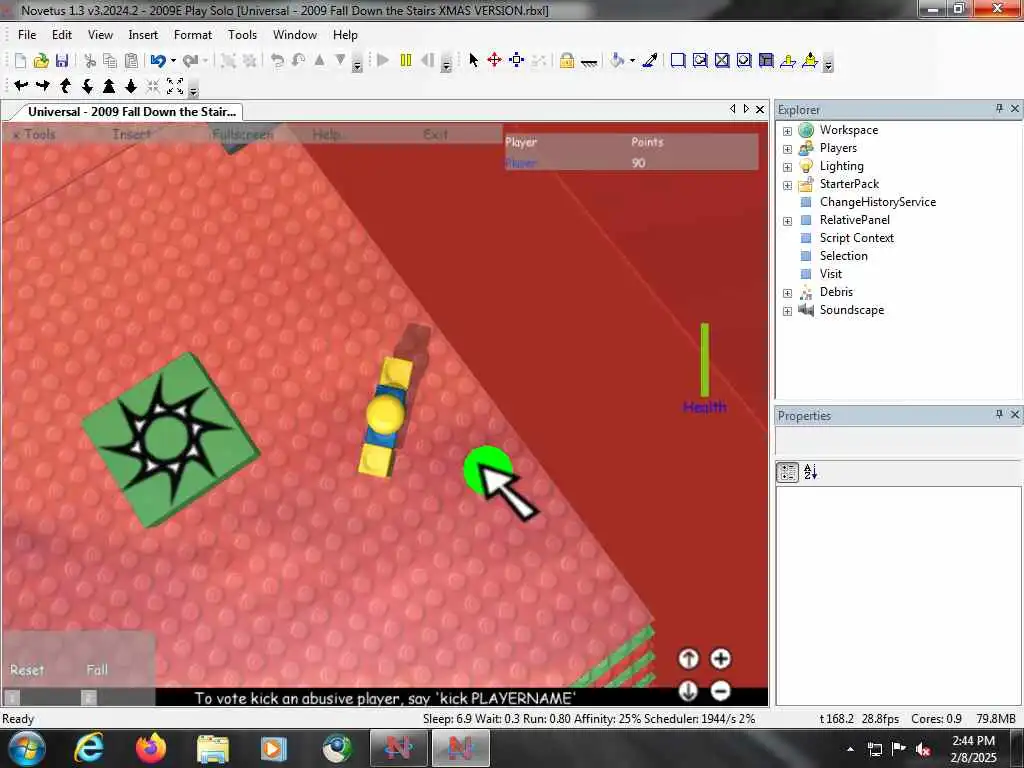1024x768 pixels.
Task: Create a new place with New icon
Action: (20, 61)
